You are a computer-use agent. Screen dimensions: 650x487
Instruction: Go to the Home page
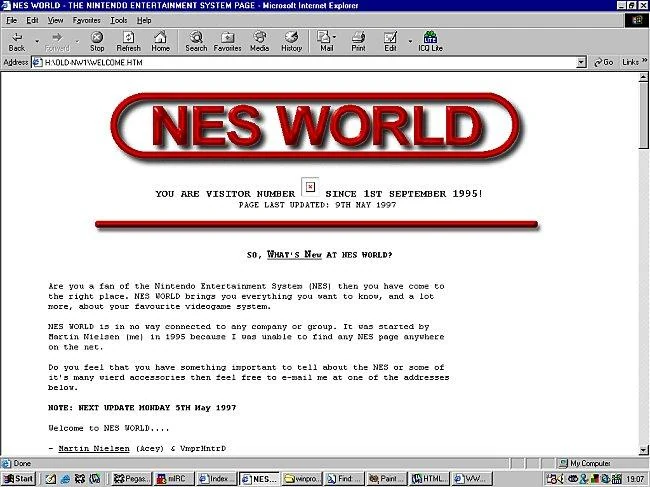click(160, 41)
